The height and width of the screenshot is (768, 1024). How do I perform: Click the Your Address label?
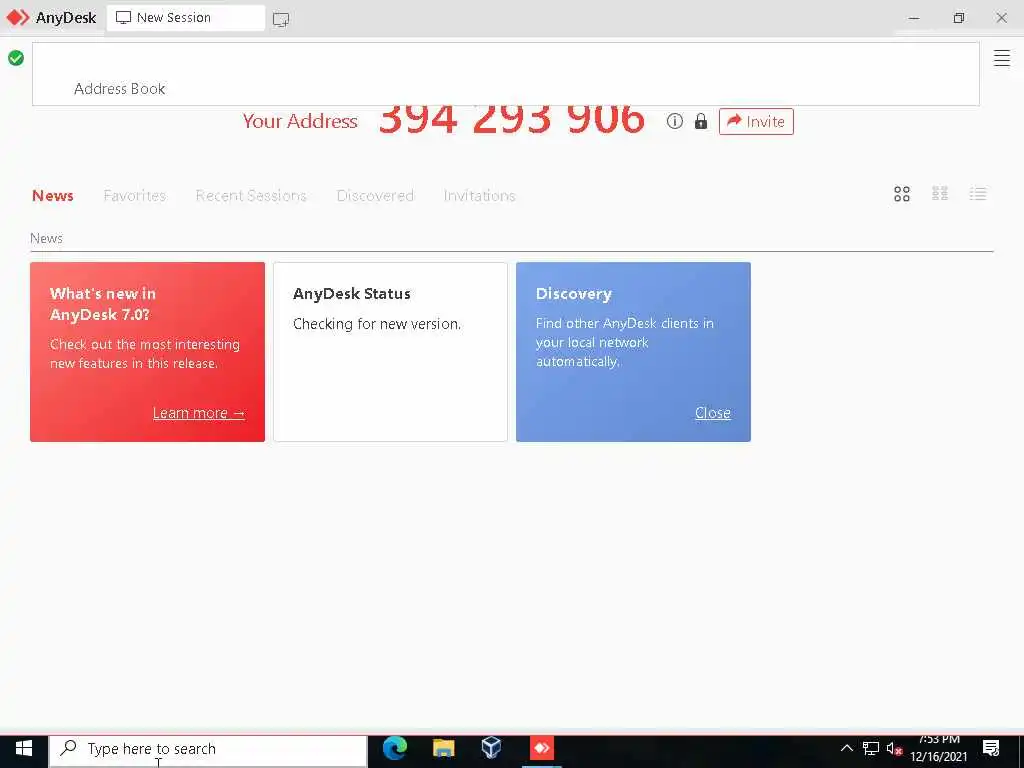pos(300,121)
